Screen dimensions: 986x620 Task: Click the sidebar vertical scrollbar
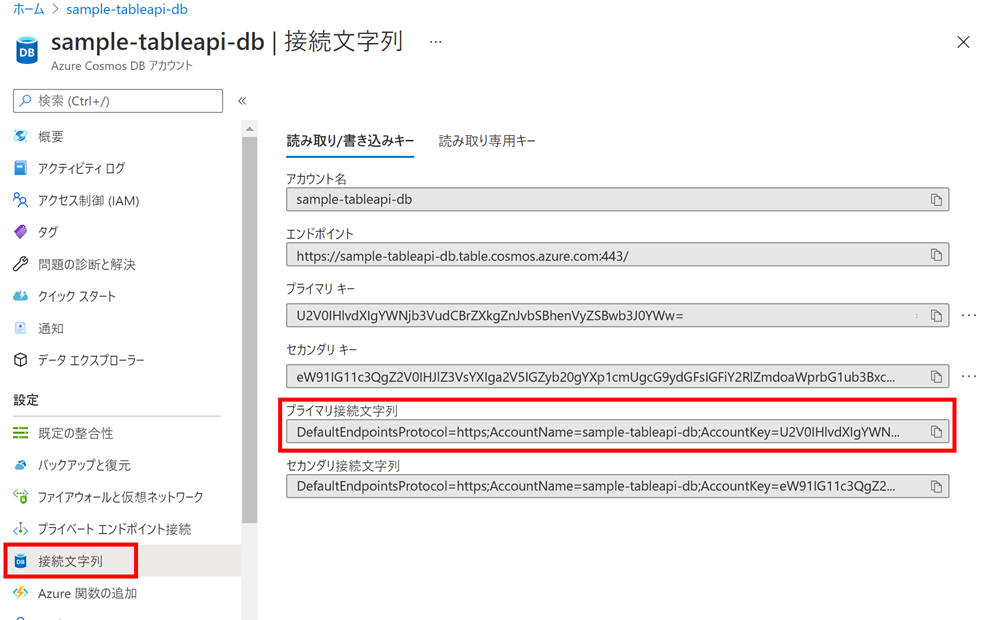coord(250,330)
